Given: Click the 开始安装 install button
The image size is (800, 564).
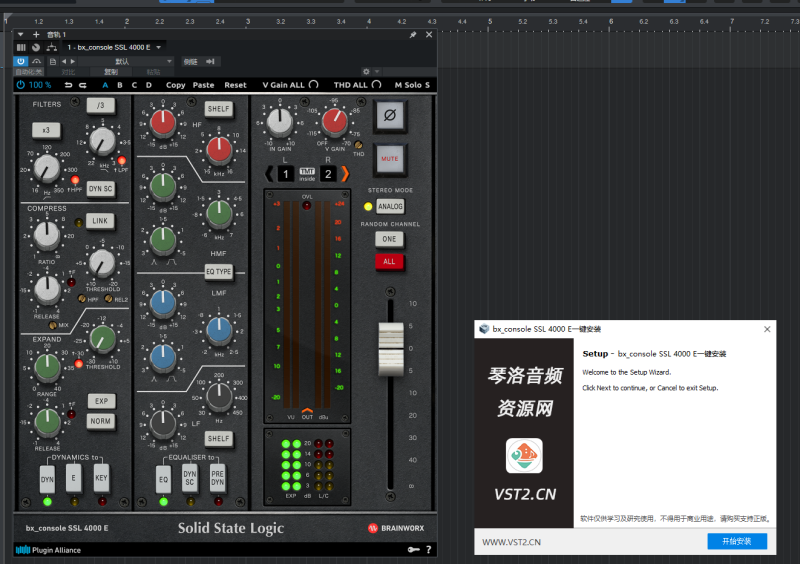Looking at the screenshot, I should [737, 541].
